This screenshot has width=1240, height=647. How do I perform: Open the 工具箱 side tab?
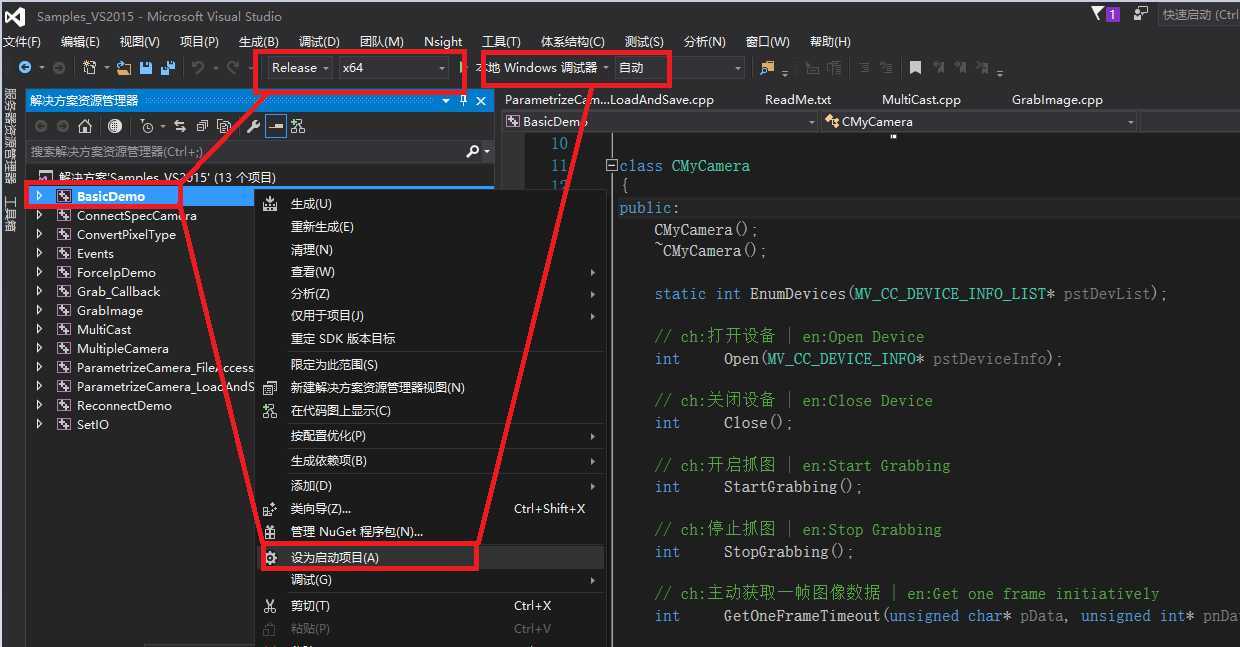tap(10, 214)
